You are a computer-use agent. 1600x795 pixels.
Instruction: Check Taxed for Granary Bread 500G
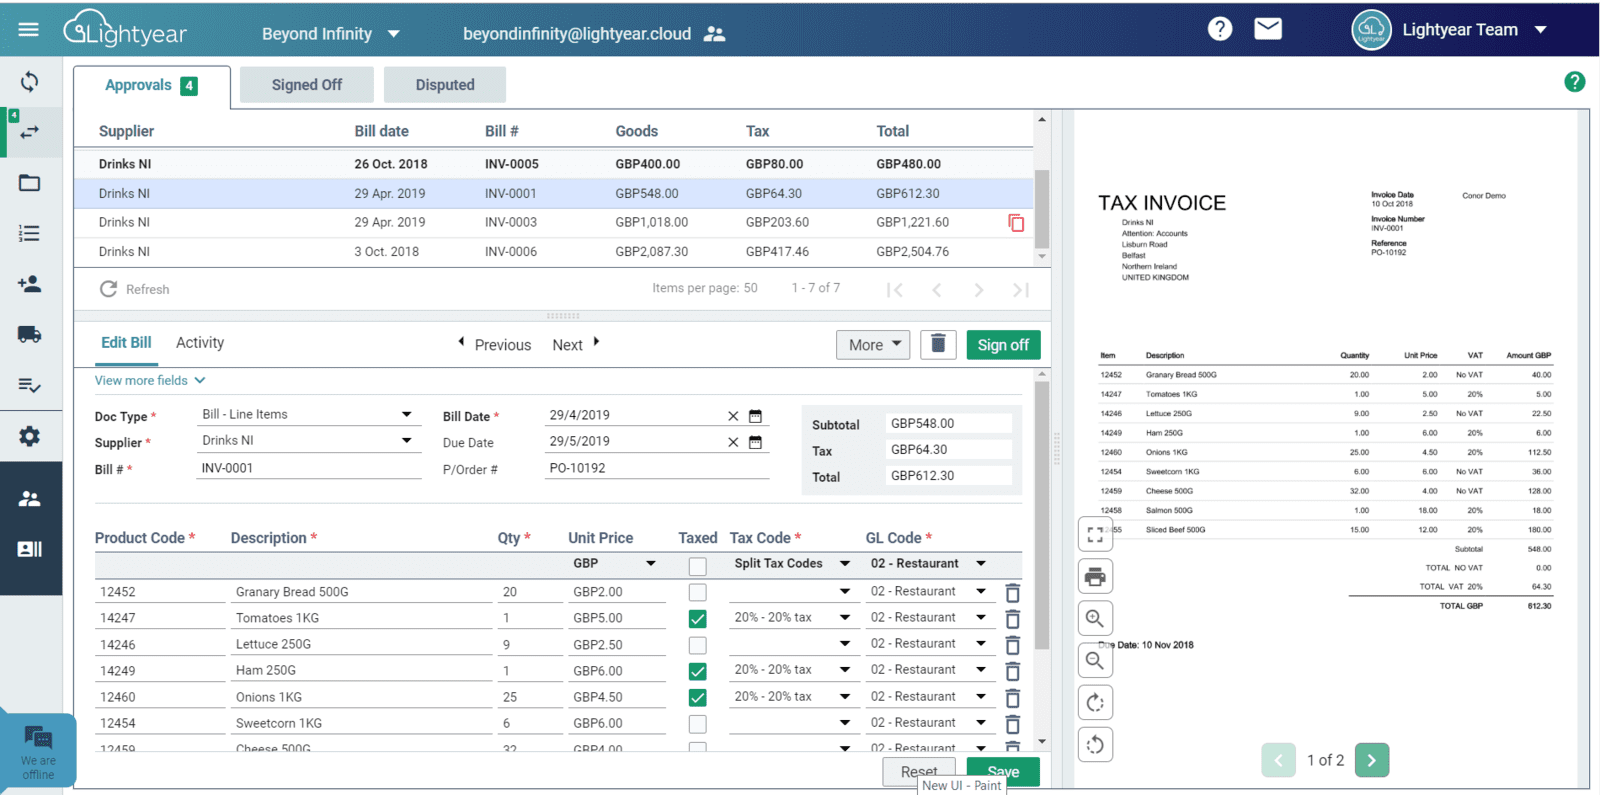pyautogui.click(x=698, y=593)
